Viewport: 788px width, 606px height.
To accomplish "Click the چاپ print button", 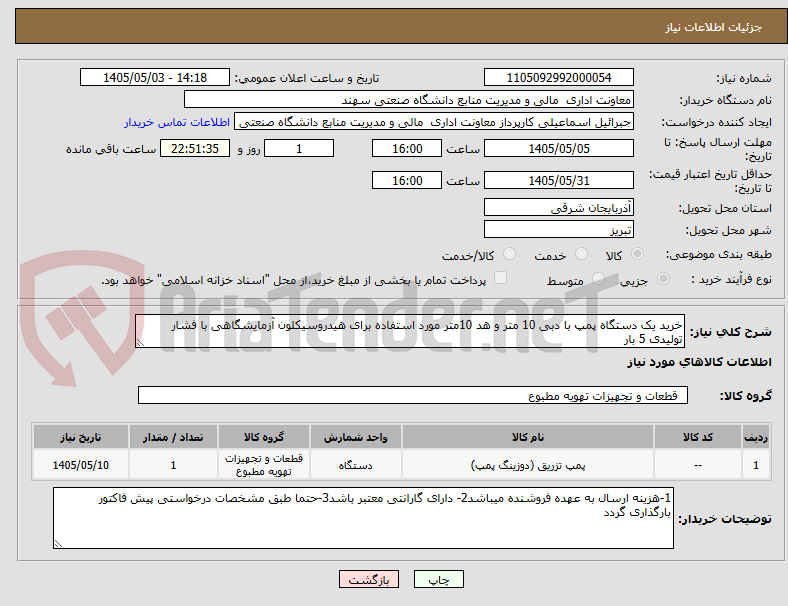I will (x=439, y=579).
